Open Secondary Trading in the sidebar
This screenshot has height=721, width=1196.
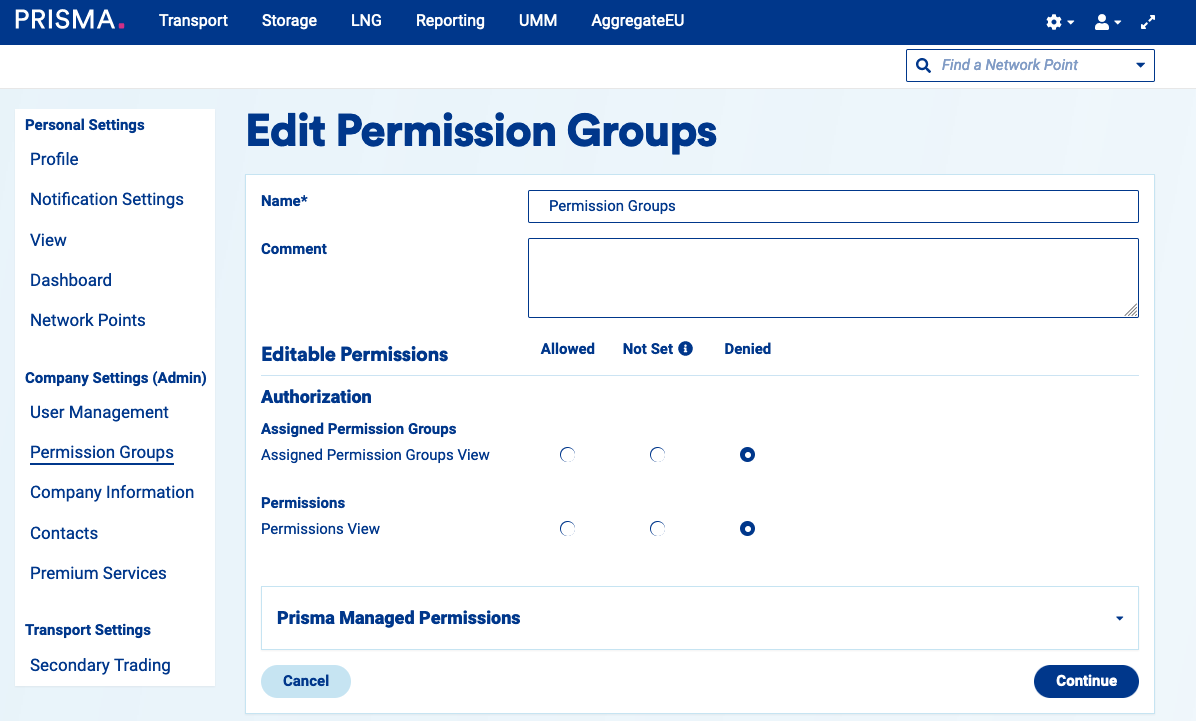(x=100, y=665)
